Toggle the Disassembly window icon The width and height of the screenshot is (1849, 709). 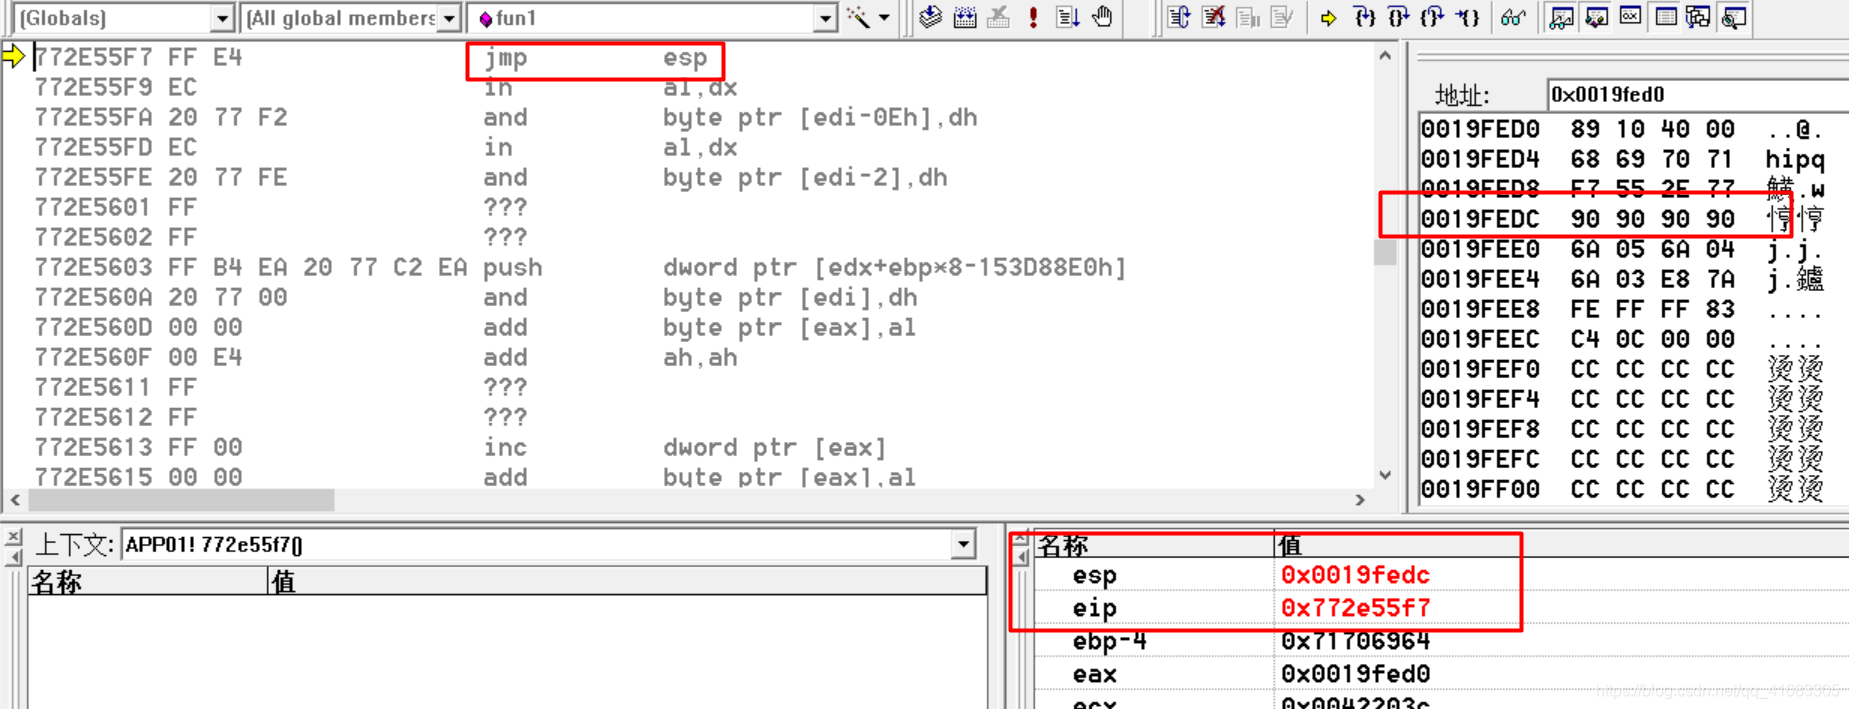[1734, 17]
